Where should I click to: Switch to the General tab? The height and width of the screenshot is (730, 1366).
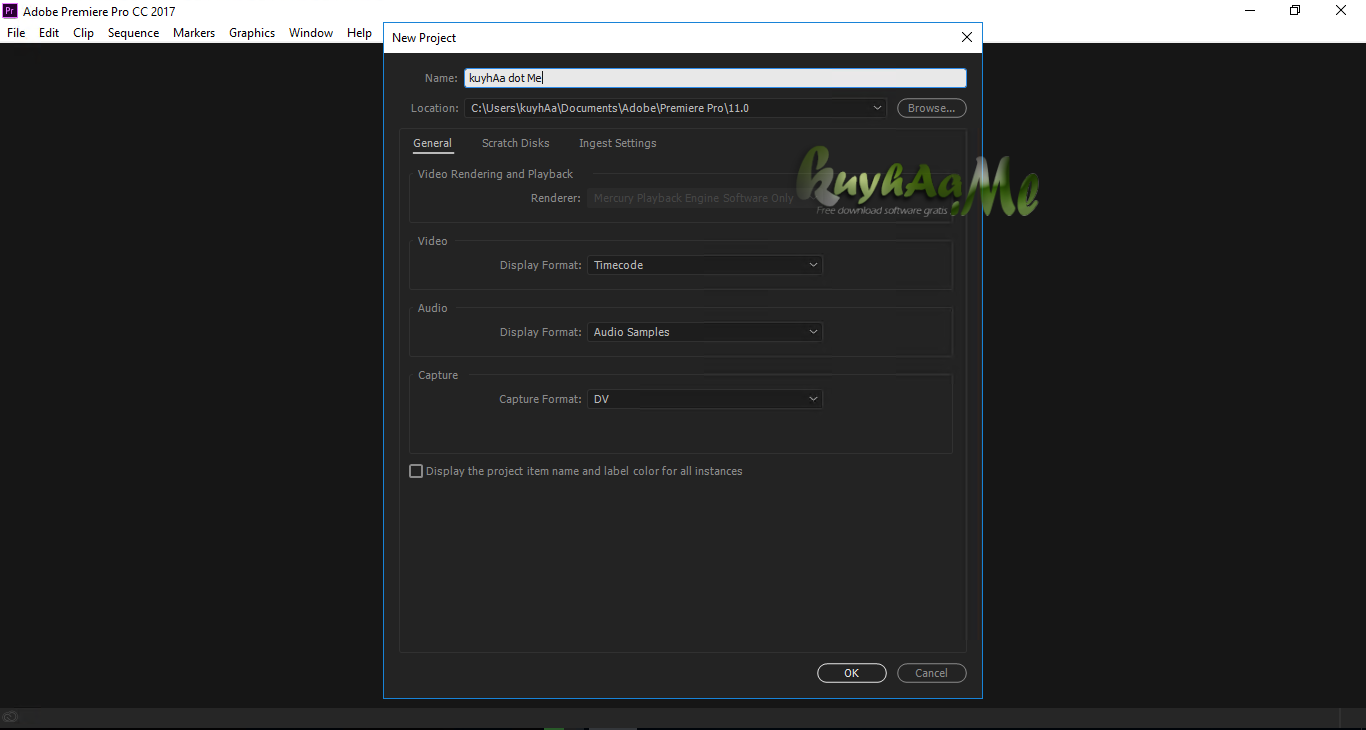(433, 143)
